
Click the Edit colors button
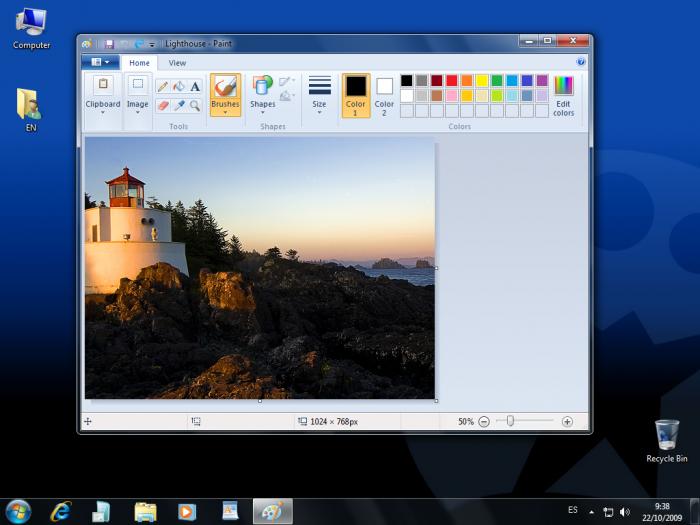564,95
